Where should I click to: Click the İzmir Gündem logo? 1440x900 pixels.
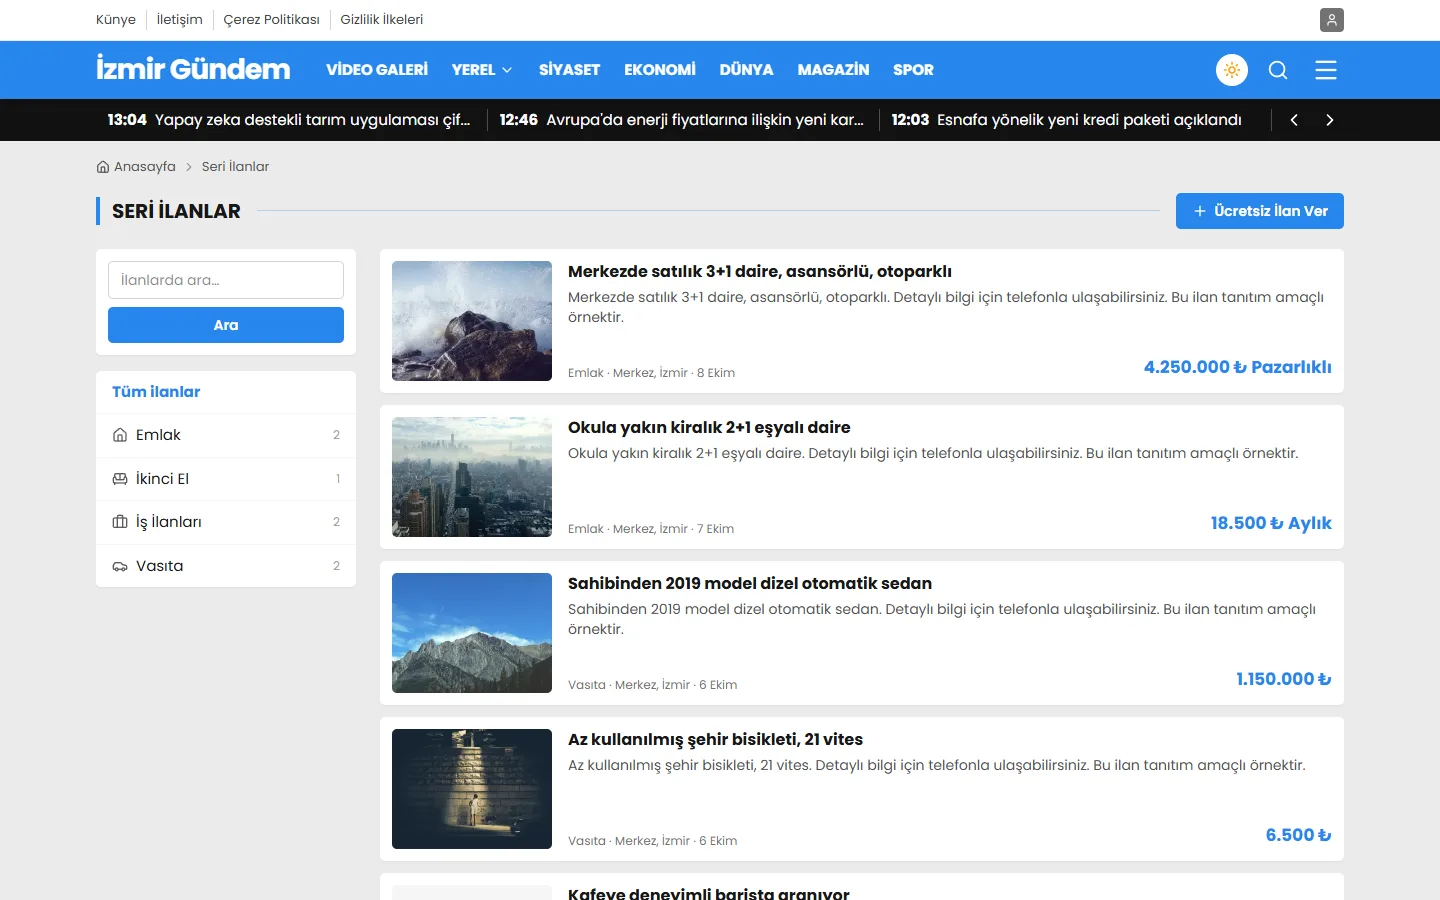coord(193,69)
